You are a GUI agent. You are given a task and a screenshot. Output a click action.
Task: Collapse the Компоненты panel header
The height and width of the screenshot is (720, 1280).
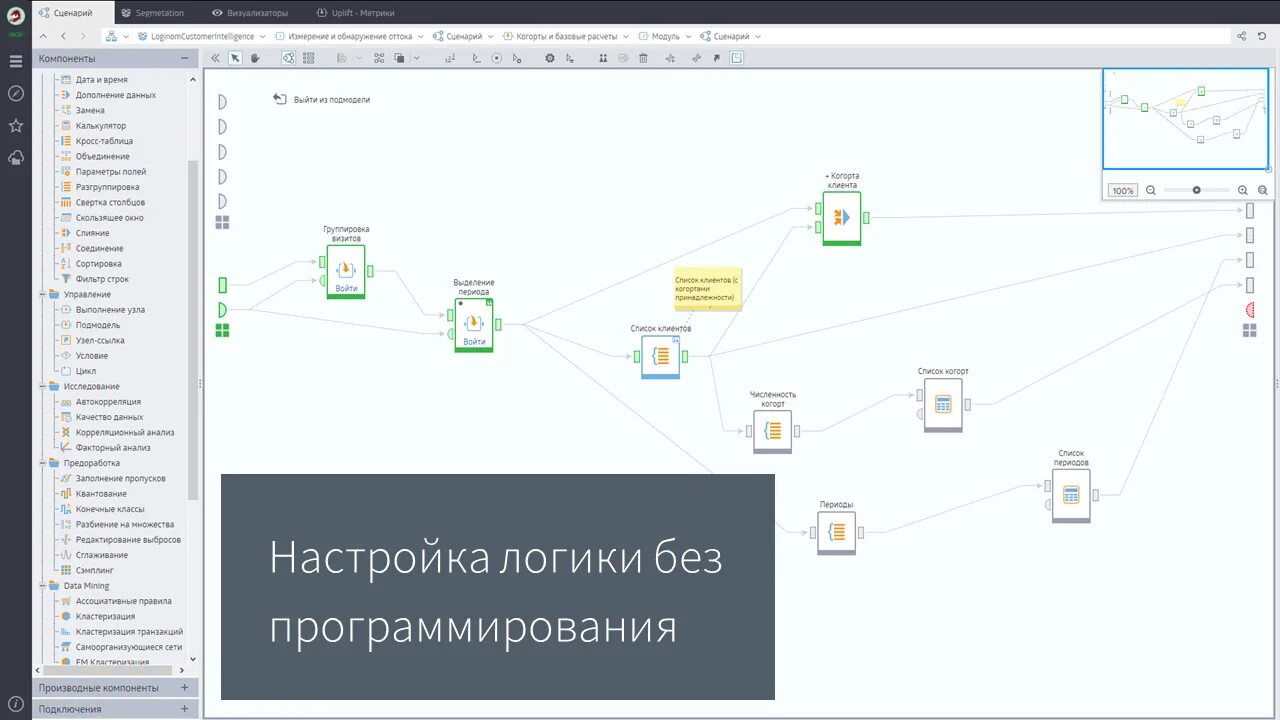[186, 58]
